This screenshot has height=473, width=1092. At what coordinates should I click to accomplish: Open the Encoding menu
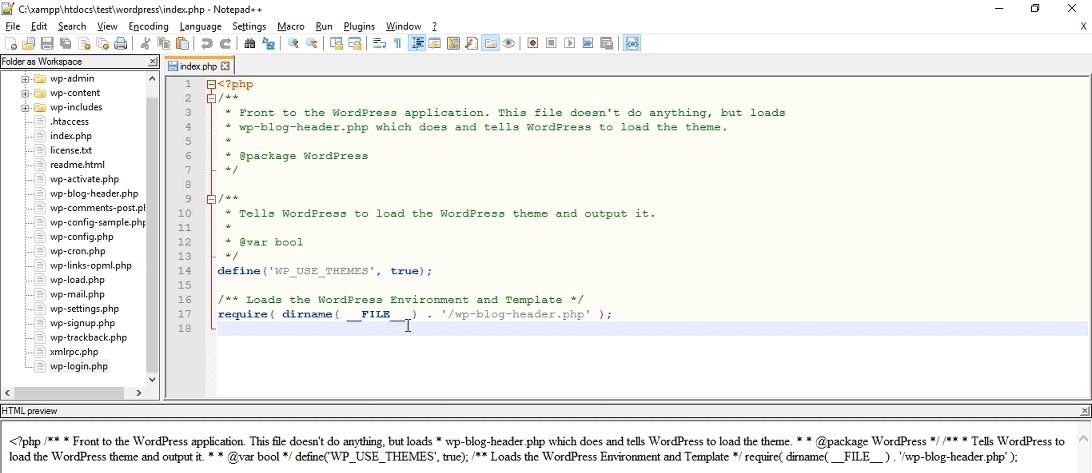click(148, 26)
